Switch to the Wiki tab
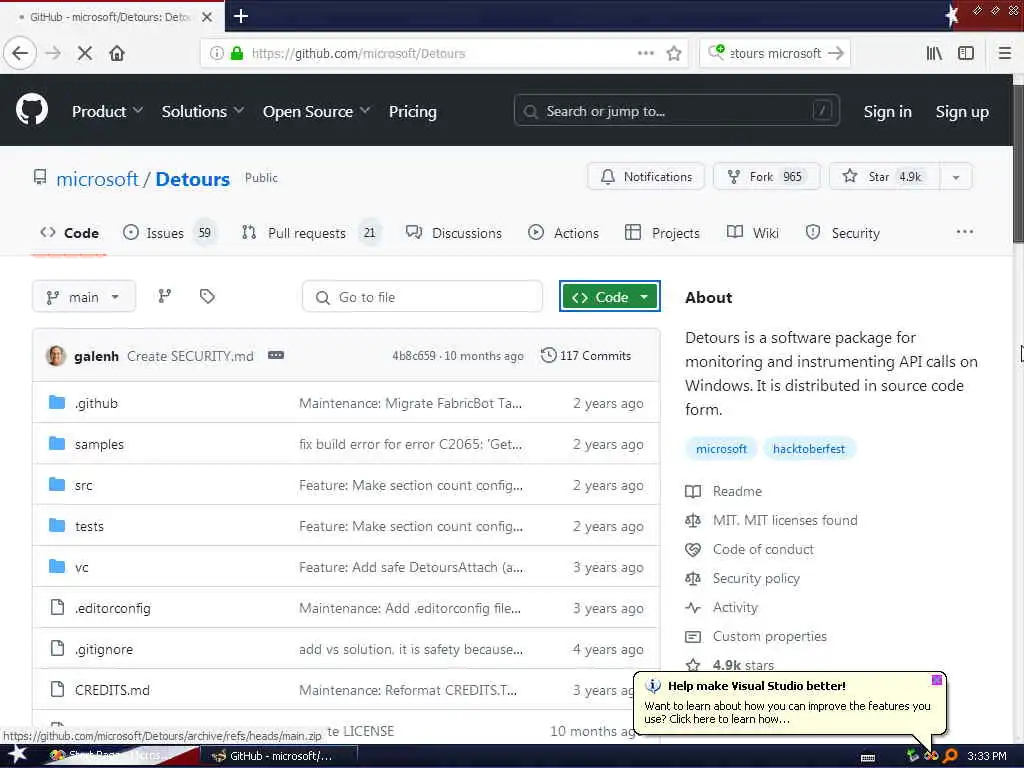 753,232
